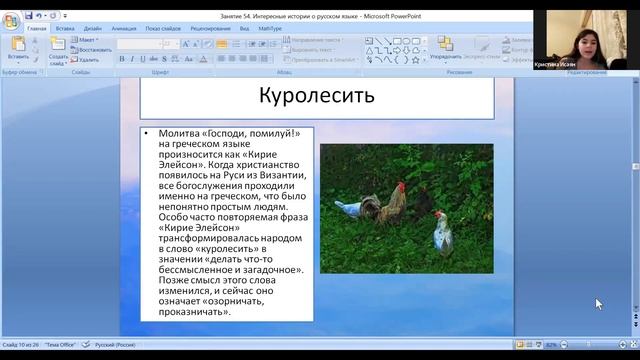The width and height of the screenshot is (640, 360).
Task: Click Удалить to delete the slide
Action: tap(85, 60)
